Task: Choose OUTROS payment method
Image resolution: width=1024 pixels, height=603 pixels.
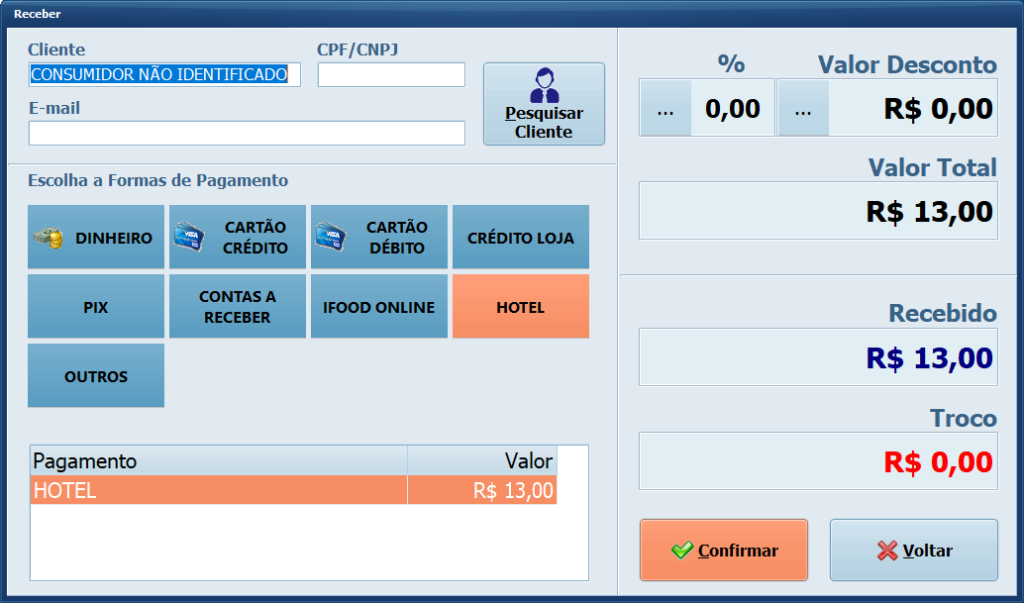Action: click(96, 375)
